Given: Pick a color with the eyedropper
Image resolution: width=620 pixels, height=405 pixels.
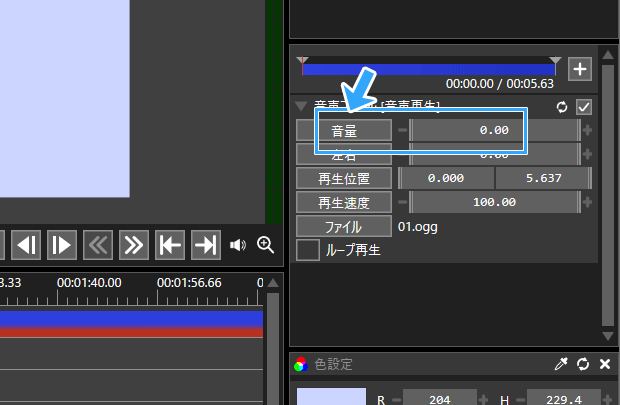Looking at the screenshot, I should pos(561,364).
